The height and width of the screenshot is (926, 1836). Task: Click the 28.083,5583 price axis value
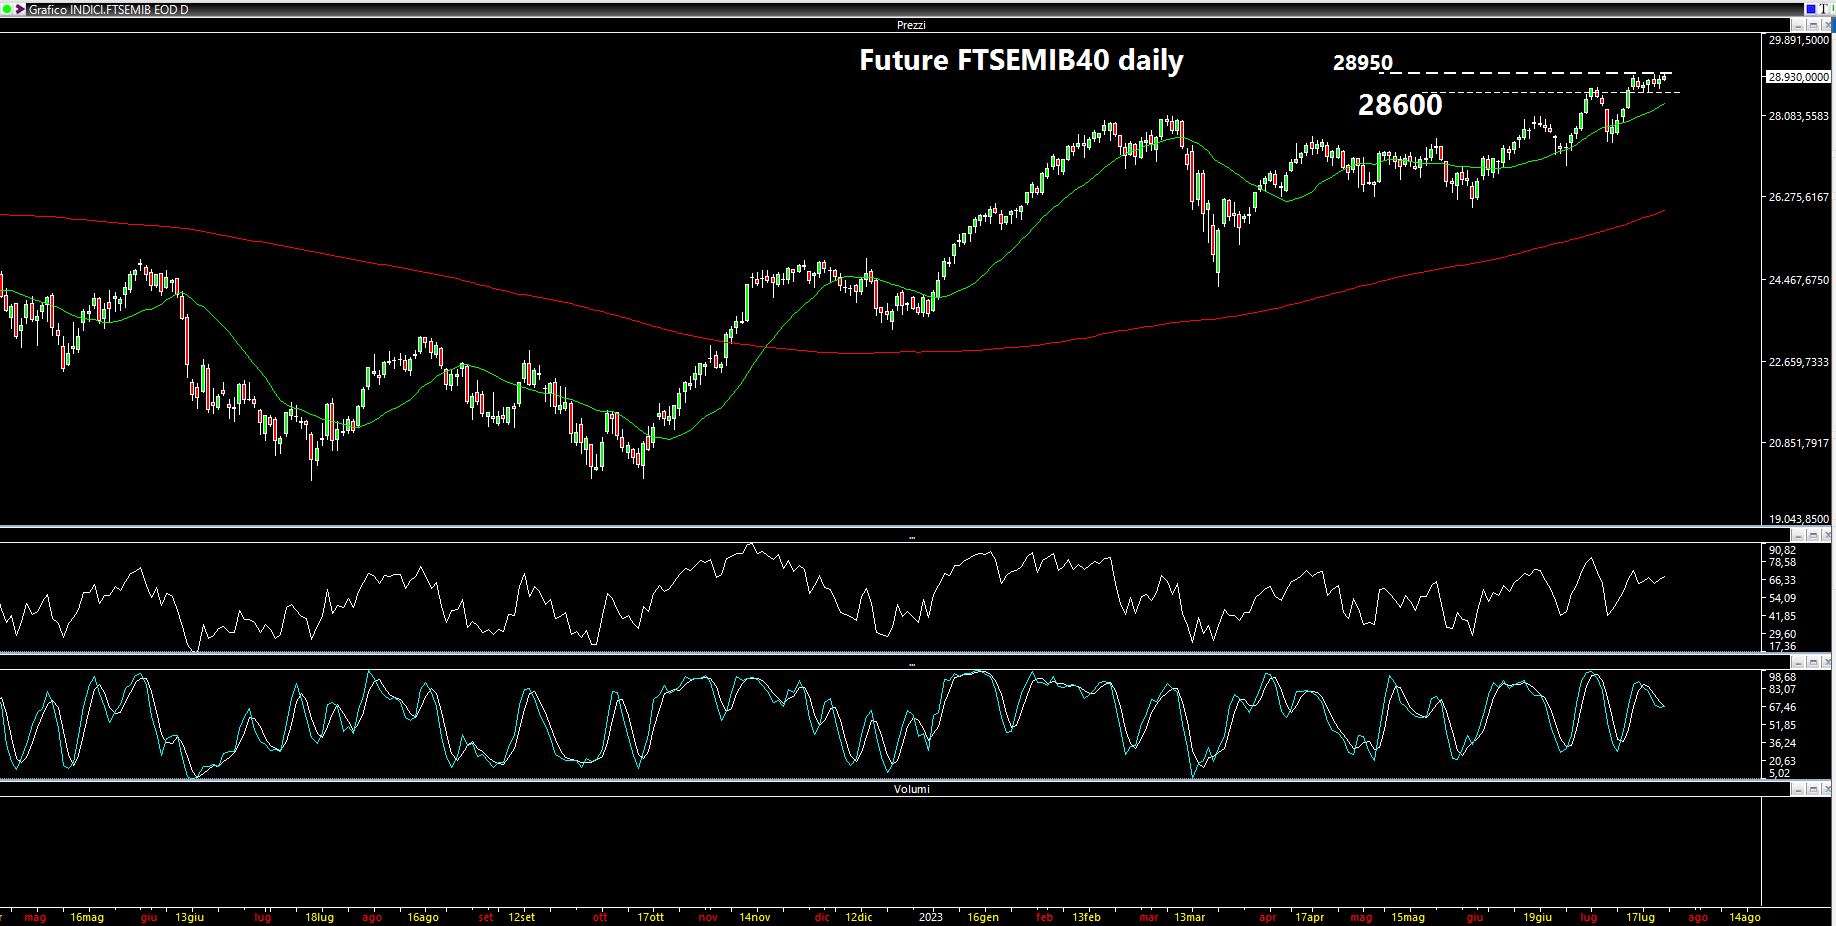1798,116
